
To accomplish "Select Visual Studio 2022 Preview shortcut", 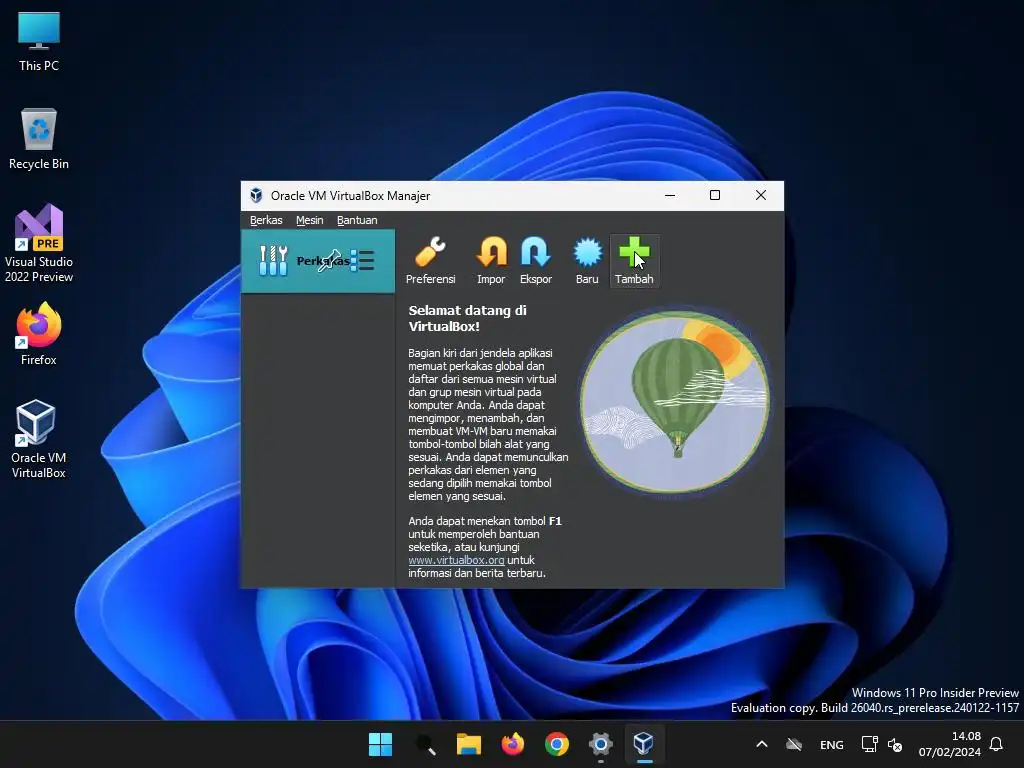I will (x=39, y=243).
